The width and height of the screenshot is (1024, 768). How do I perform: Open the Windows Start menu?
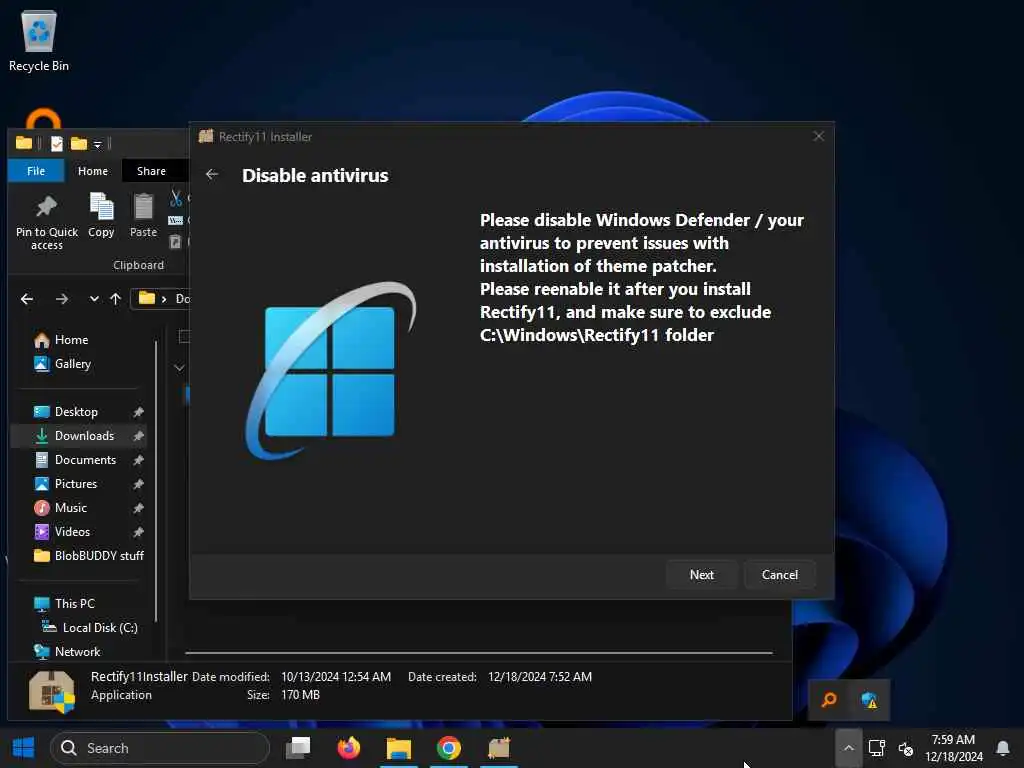click(24, 748)
